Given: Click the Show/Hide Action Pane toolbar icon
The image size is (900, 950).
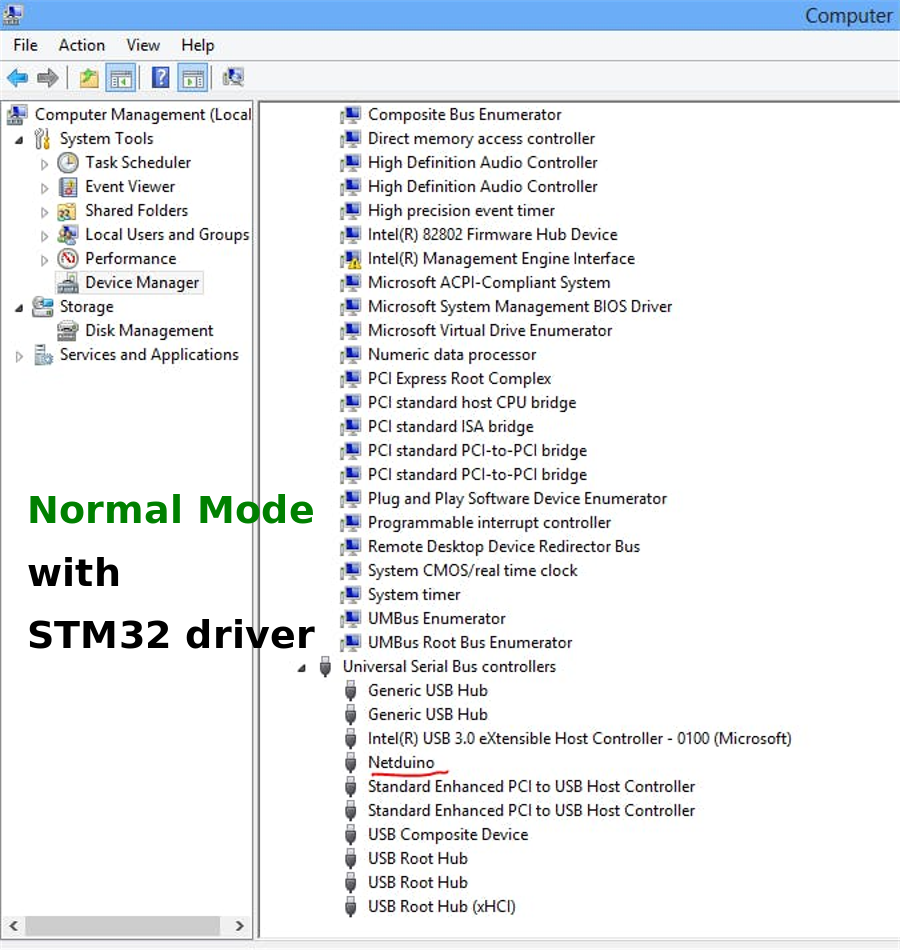Looking at the screenshot, I should click(192, 77).
